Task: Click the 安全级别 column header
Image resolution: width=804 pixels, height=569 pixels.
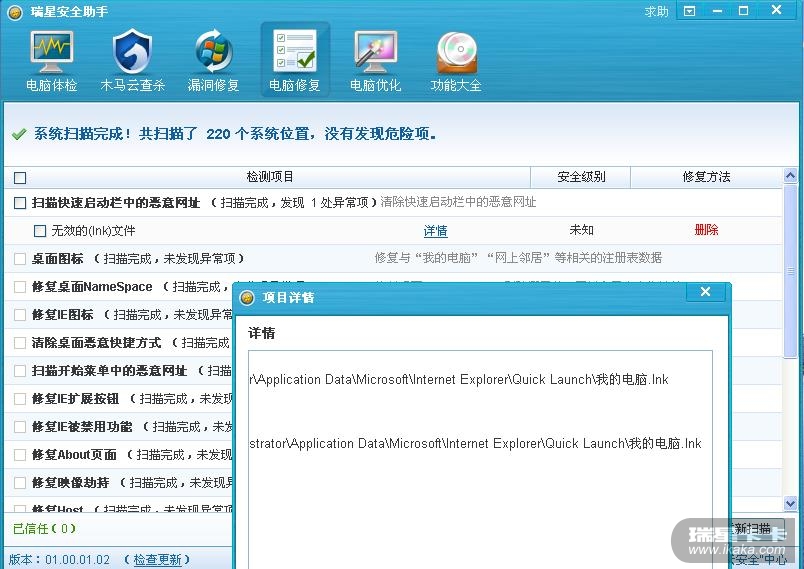Action: coord(581,177)
